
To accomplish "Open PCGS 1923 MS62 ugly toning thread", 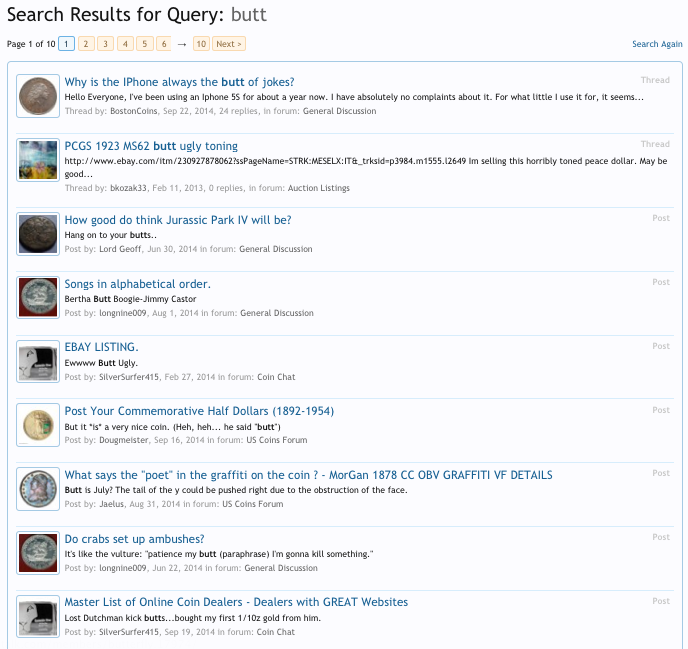I will 151,146.
